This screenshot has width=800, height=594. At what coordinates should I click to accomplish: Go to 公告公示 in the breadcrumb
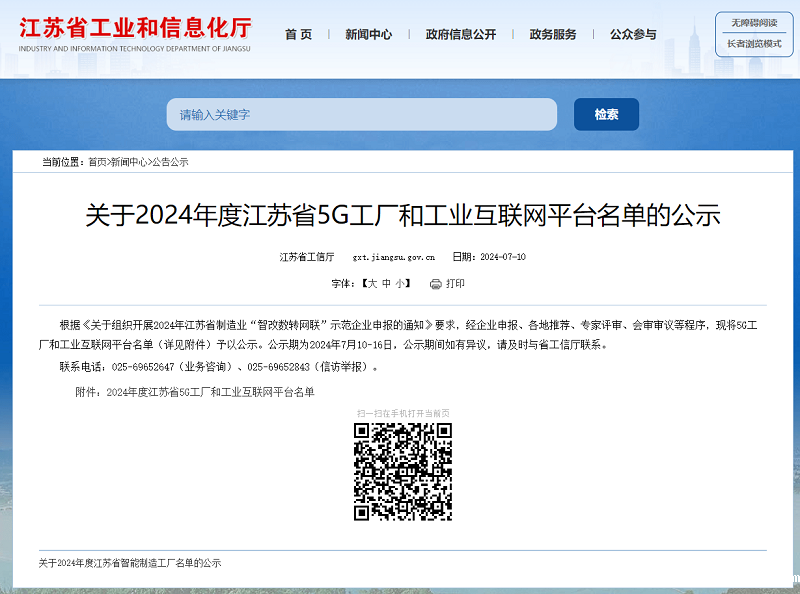(x=170, y=162)
